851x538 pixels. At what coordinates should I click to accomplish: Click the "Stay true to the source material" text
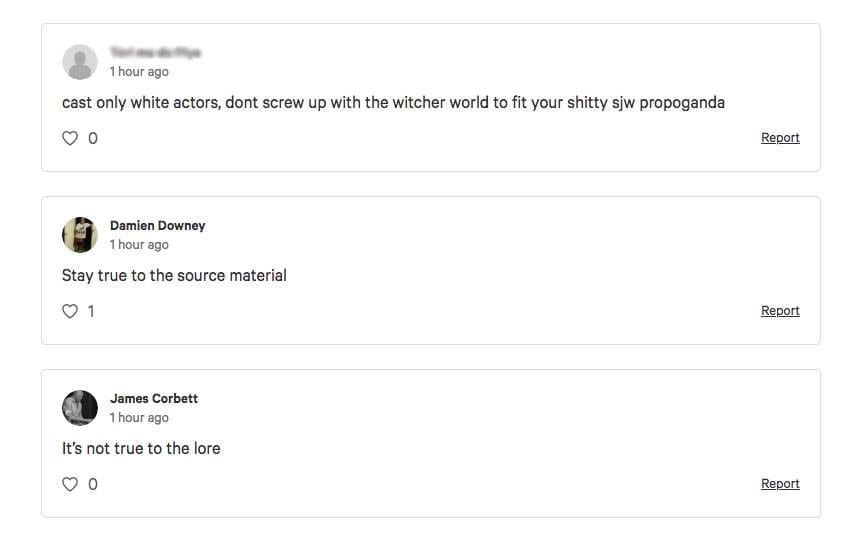coord(174,275)
